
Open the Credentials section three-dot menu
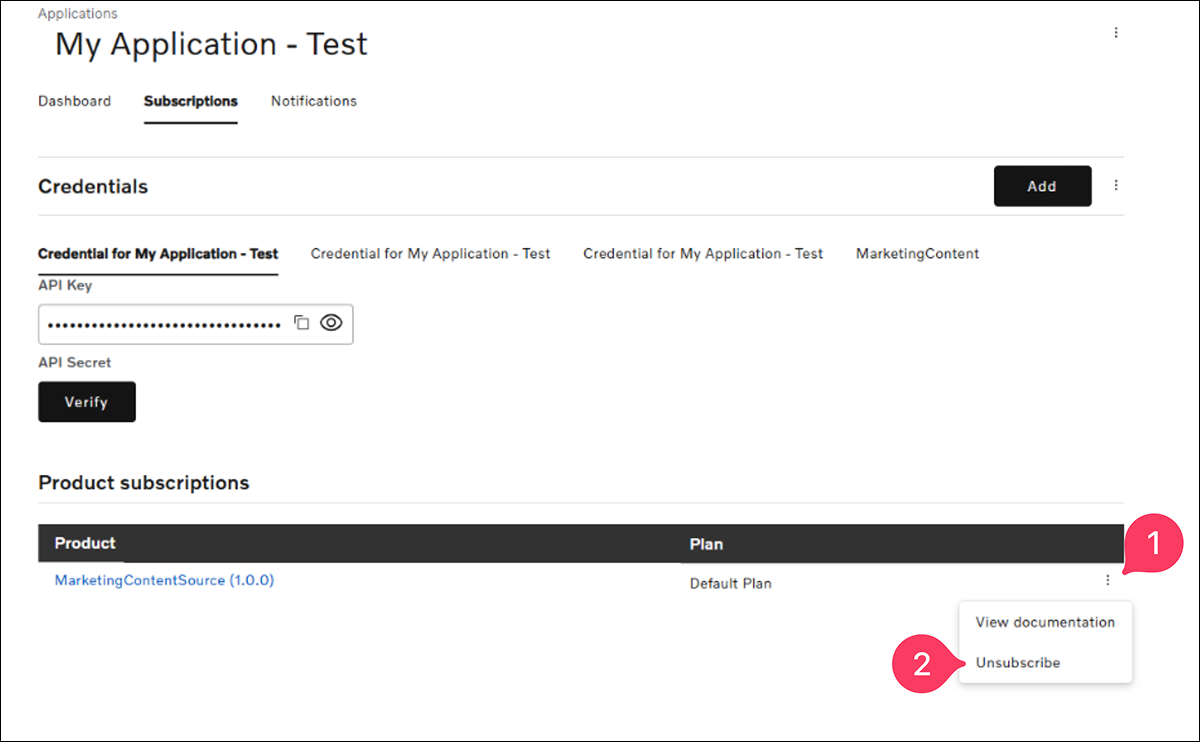point(1116,186)
